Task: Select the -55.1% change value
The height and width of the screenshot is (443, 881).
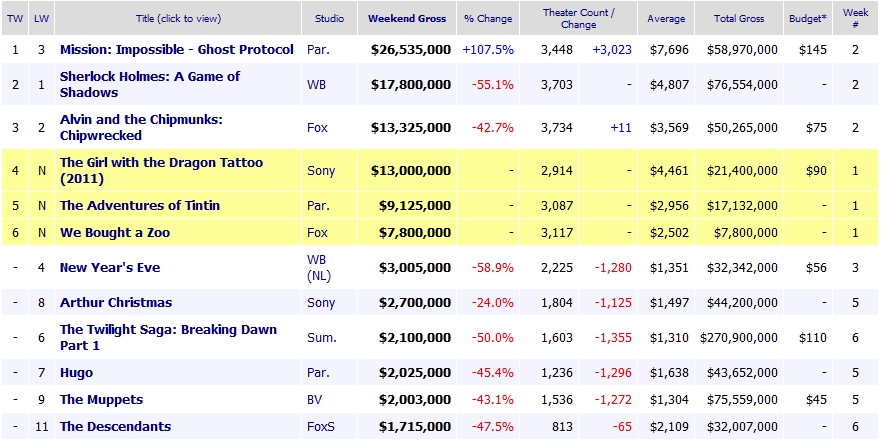Action: coord(492,84)
